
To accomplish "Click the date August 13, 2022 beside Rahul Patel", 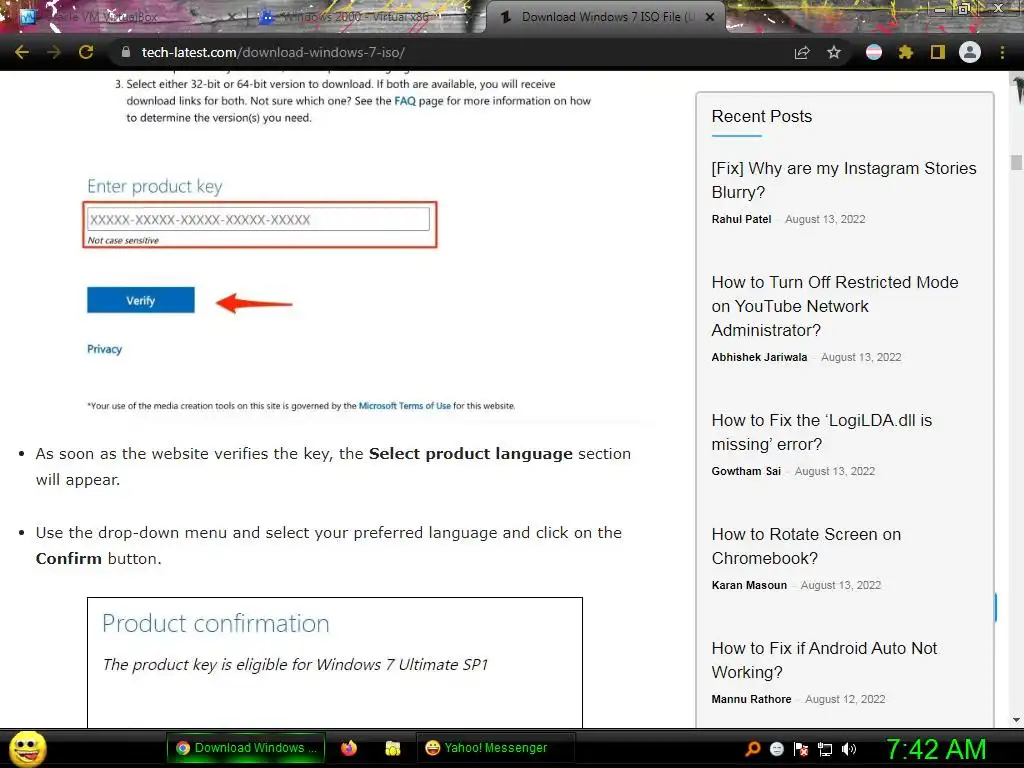I will (x=825, y=219).
